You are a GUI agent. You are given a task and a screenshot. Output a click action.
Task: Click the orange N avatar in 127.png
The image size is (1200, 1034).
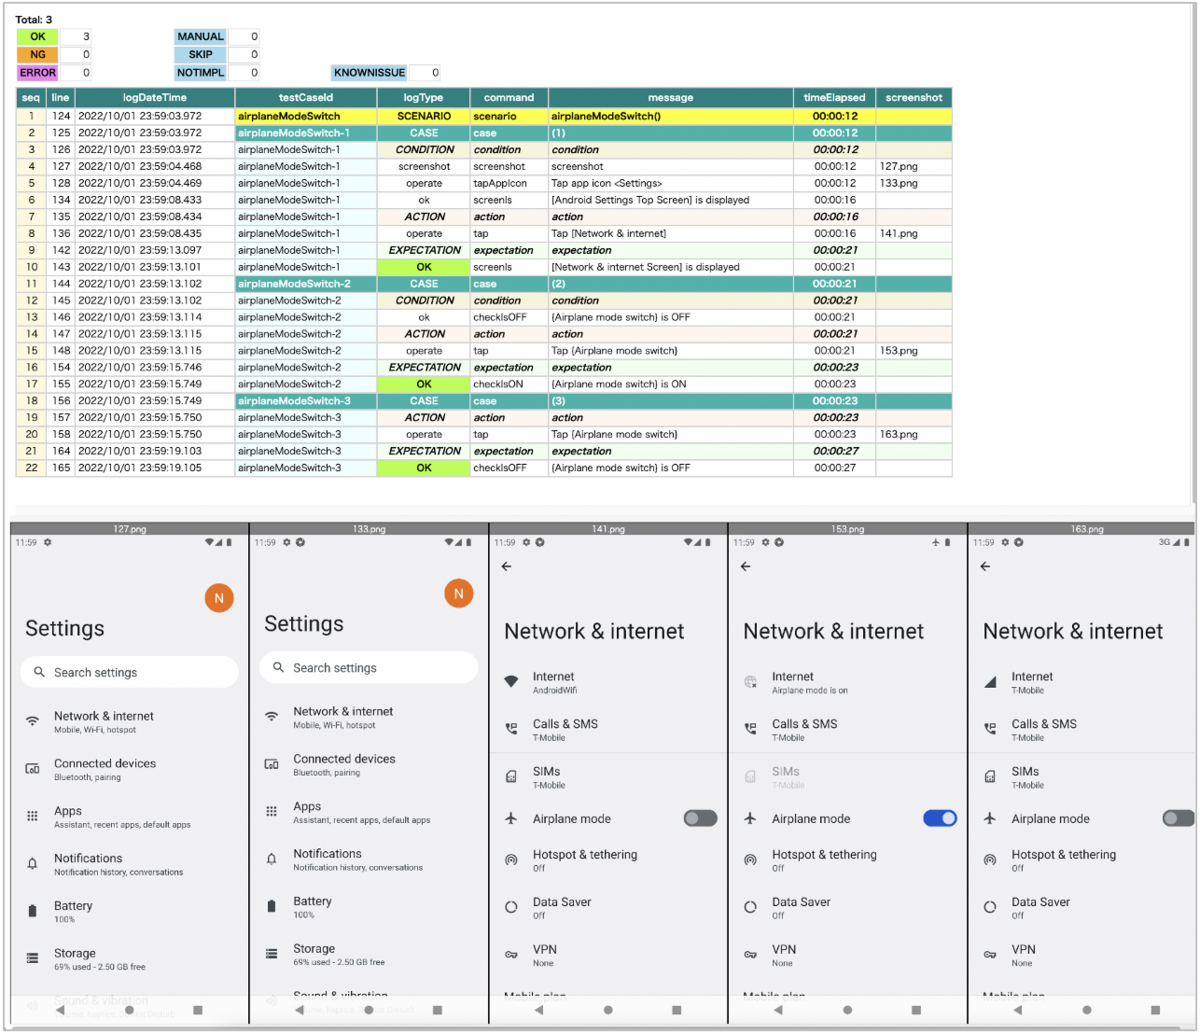click(x=219, y=598)
